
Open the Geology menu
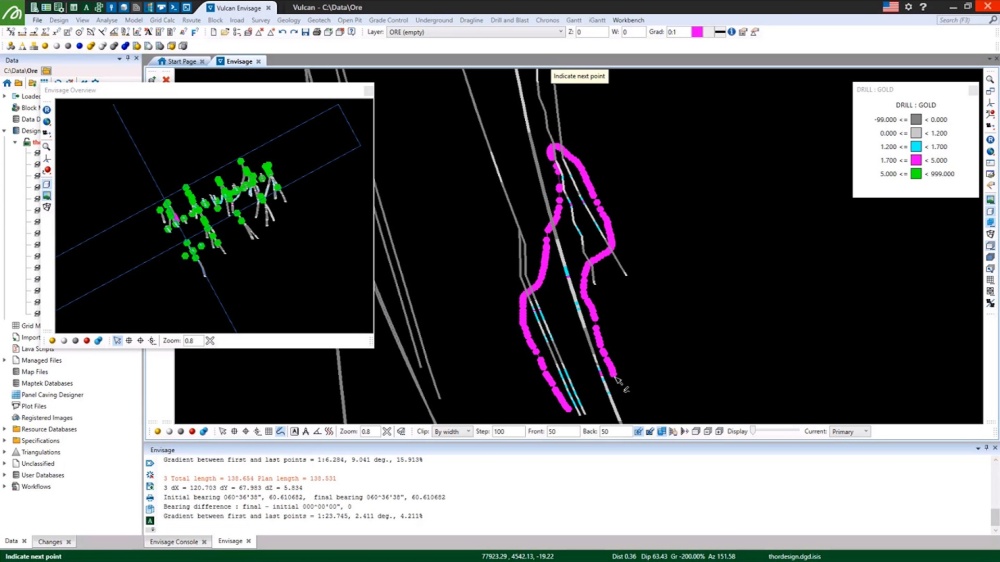tap(288, 20)
